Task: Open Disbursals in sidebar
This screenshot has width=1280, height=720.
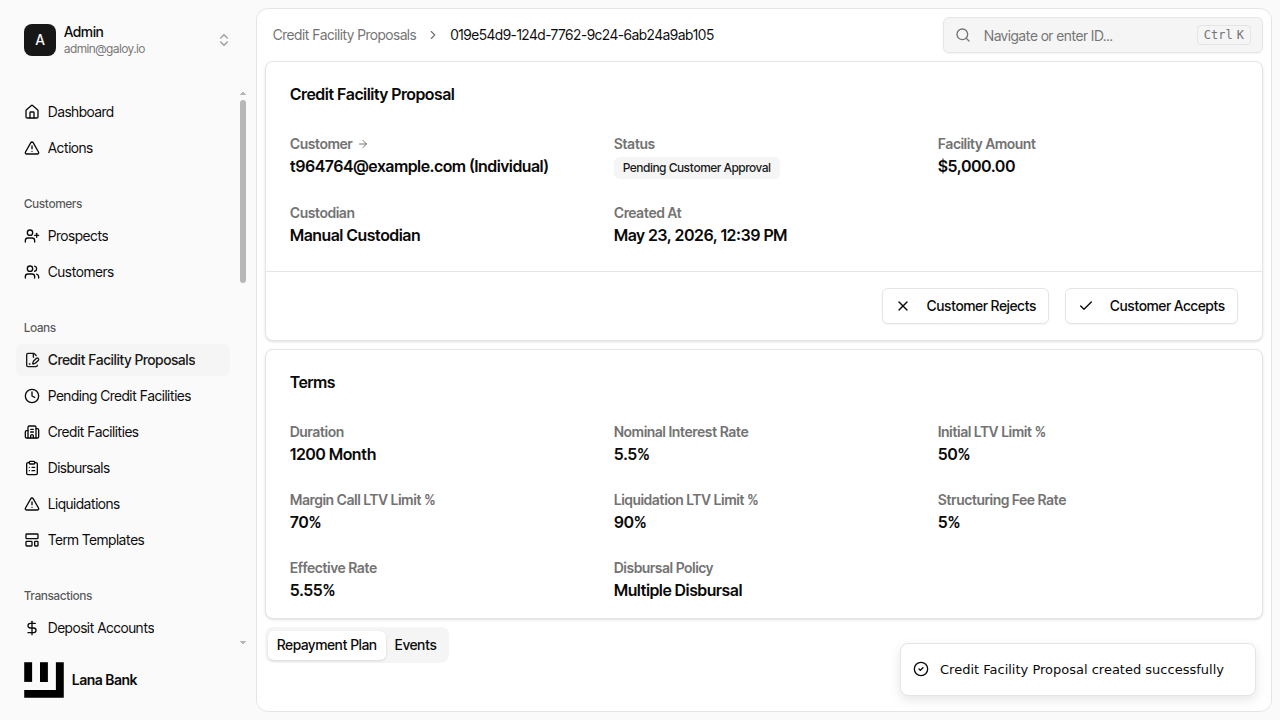Action: click(x=123, y=468)
